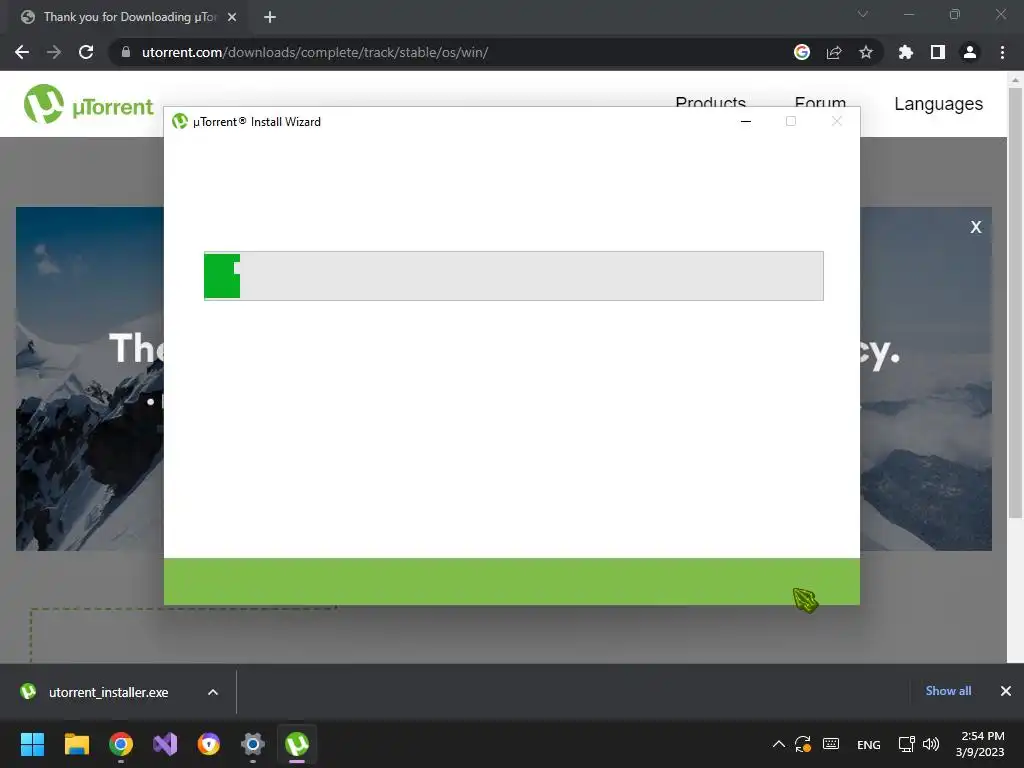Click the Google icon in address bar

point(802,52)
